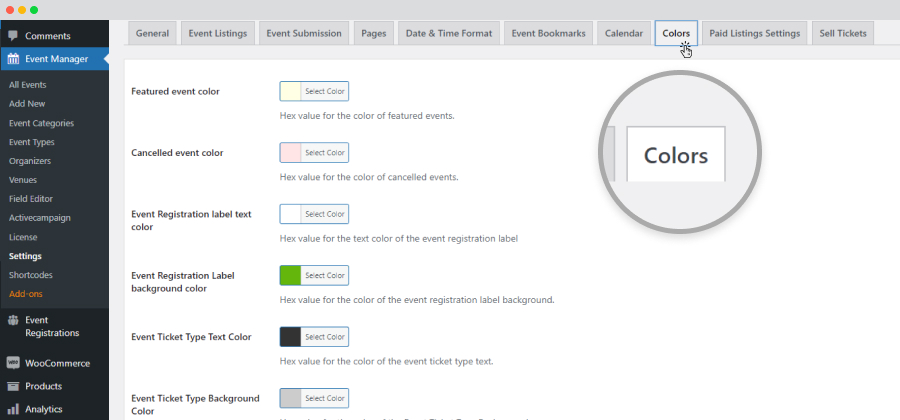
Task: Go to the Sell Tickets tab
Action: click(843, 33)
